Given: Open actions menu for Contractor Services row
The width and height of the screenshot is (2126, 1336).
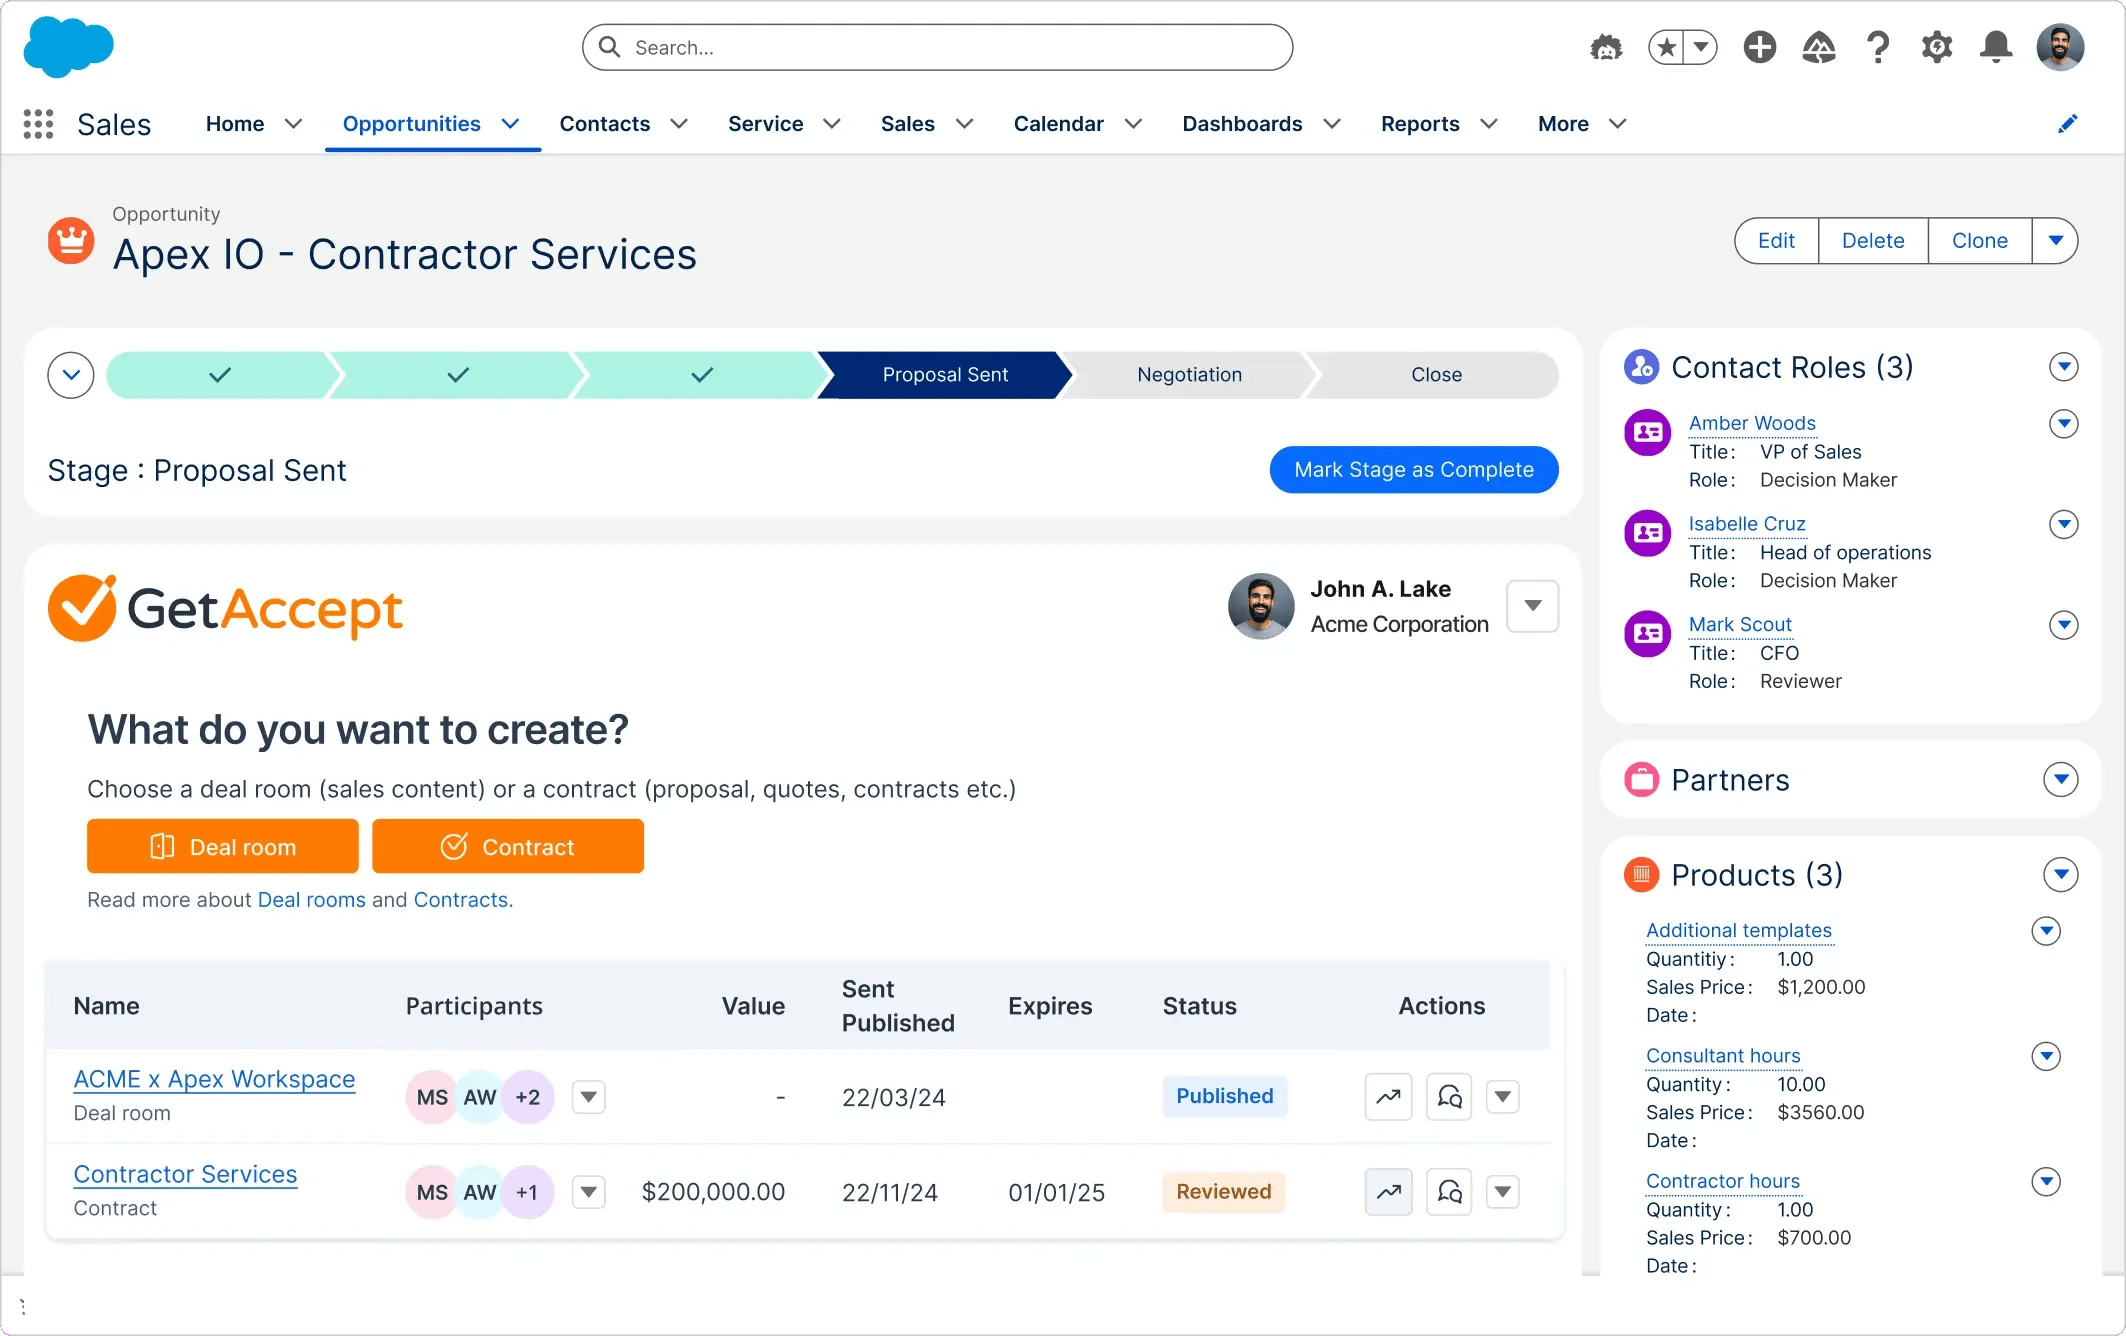Looking at the screenshot, I should point(1503,1192).
